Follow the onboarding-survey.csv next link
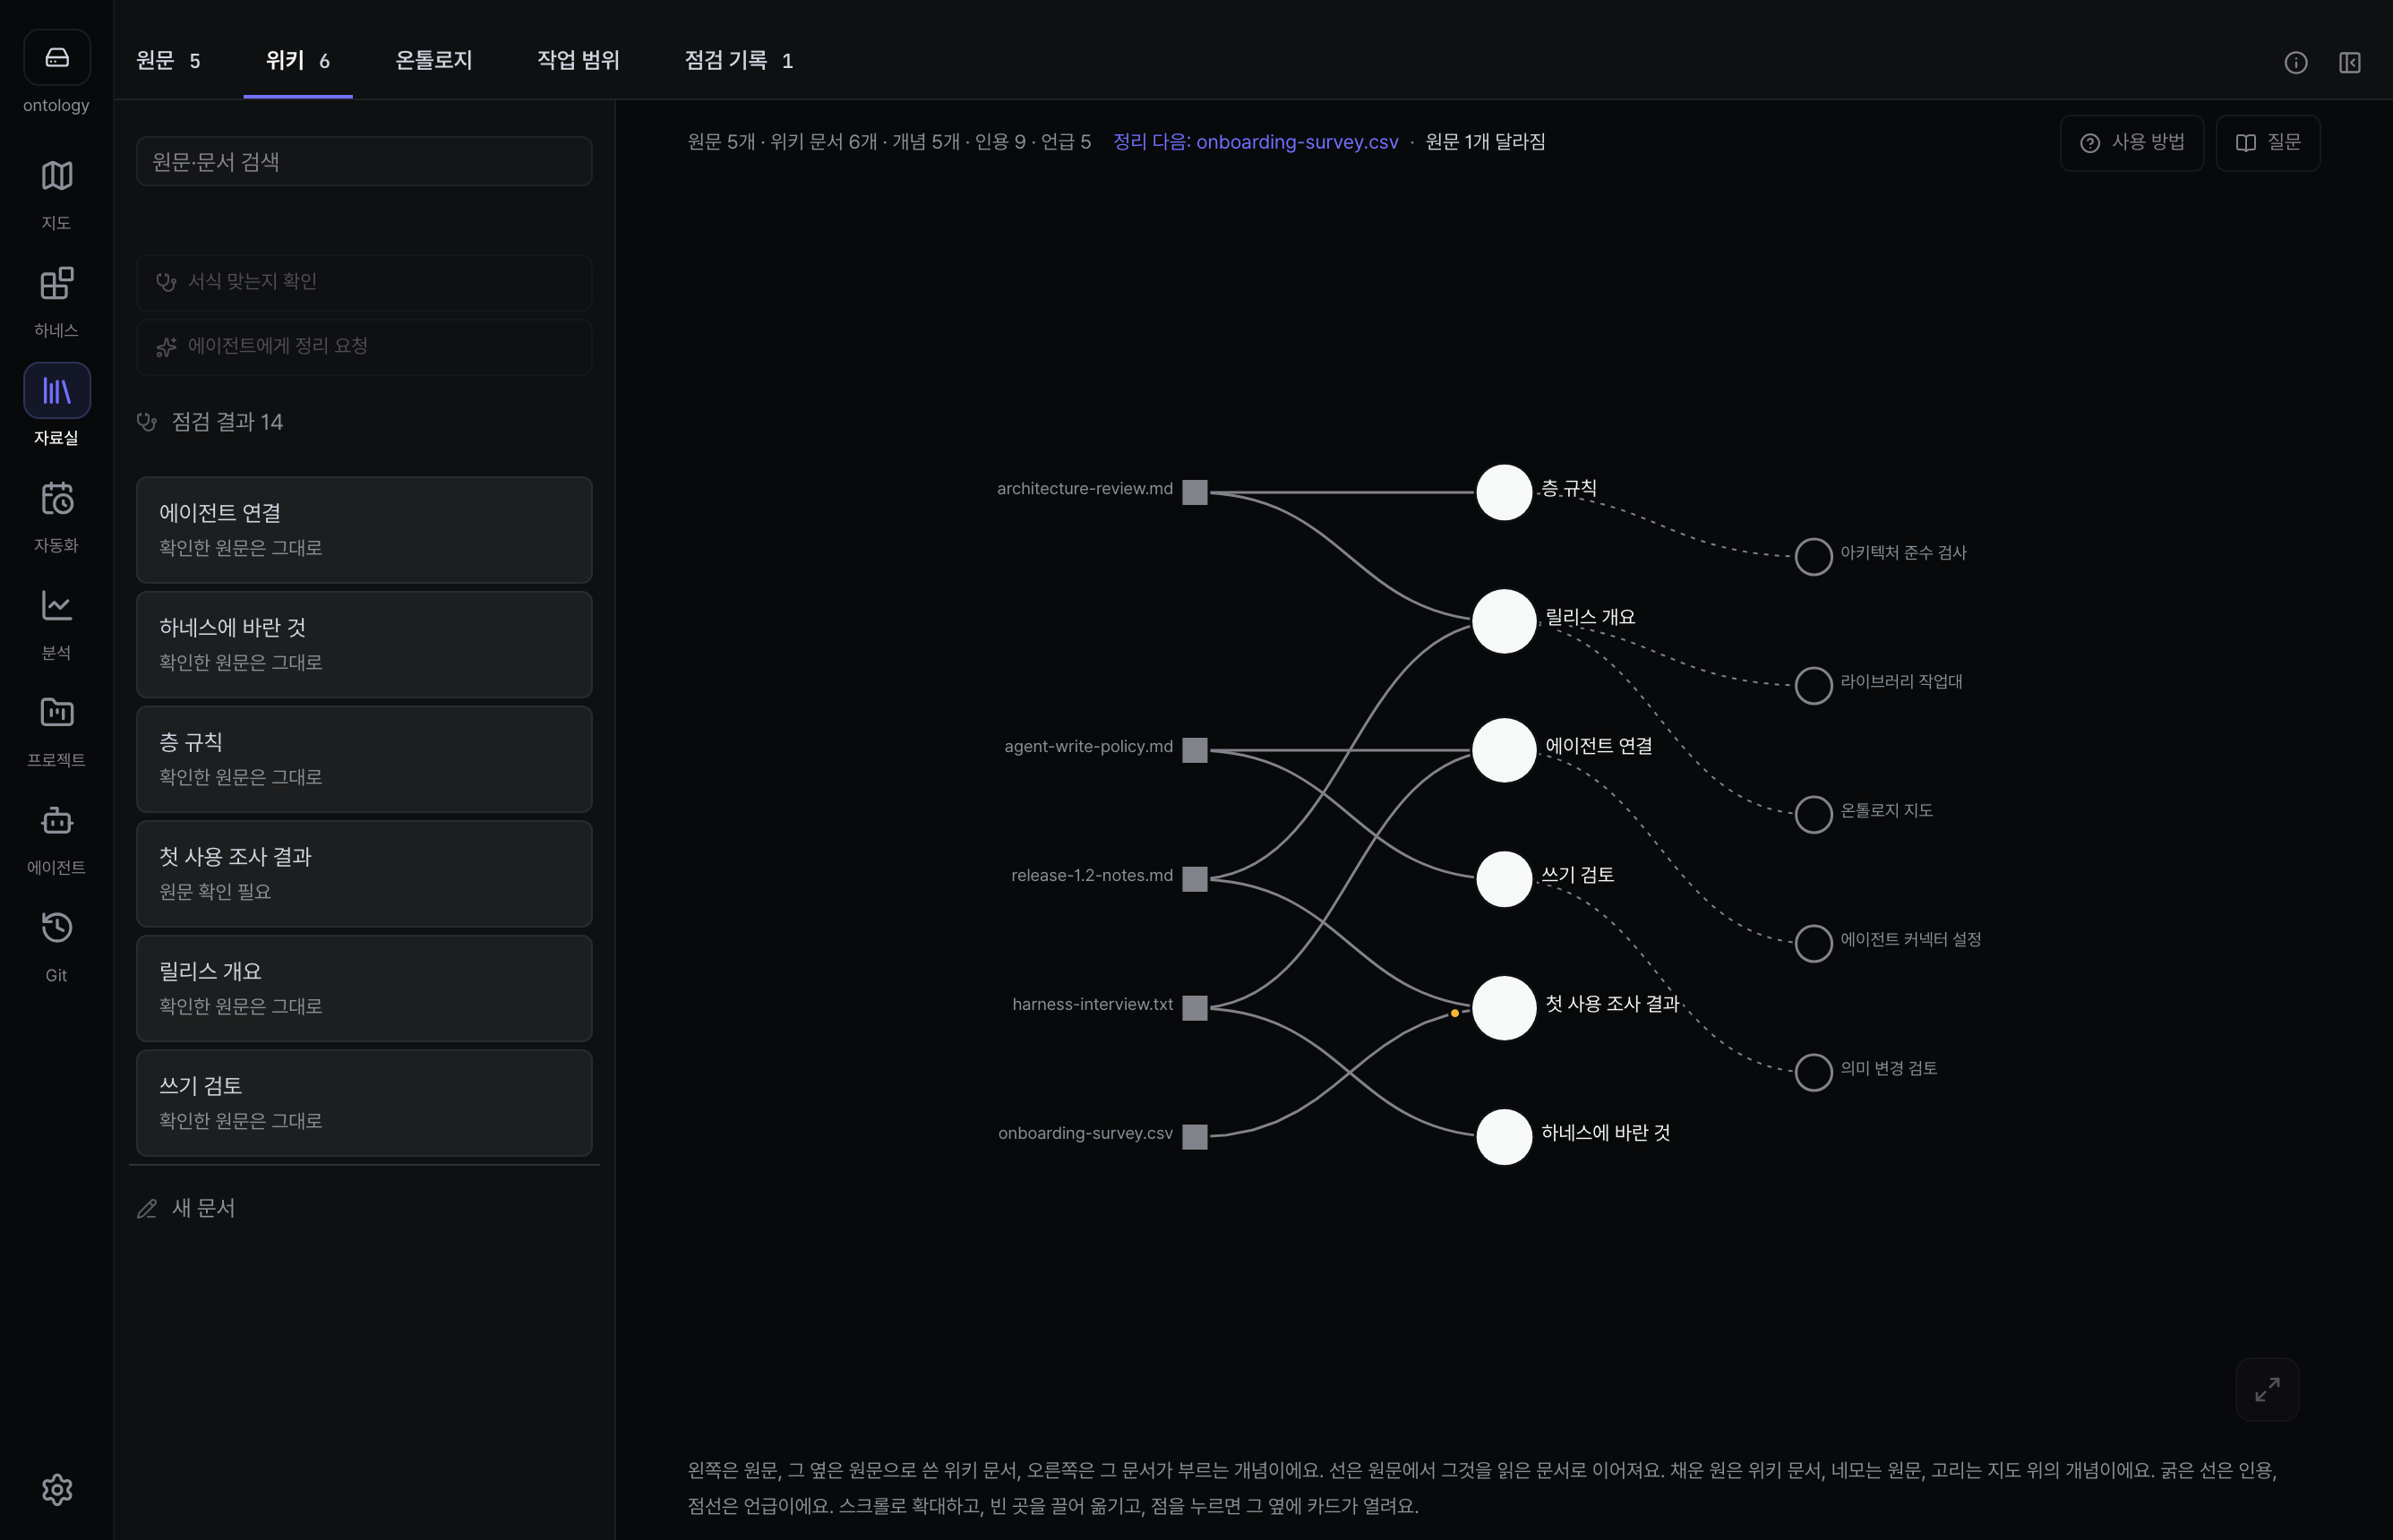The image size is (2393, 1540). pos(1256,142)
